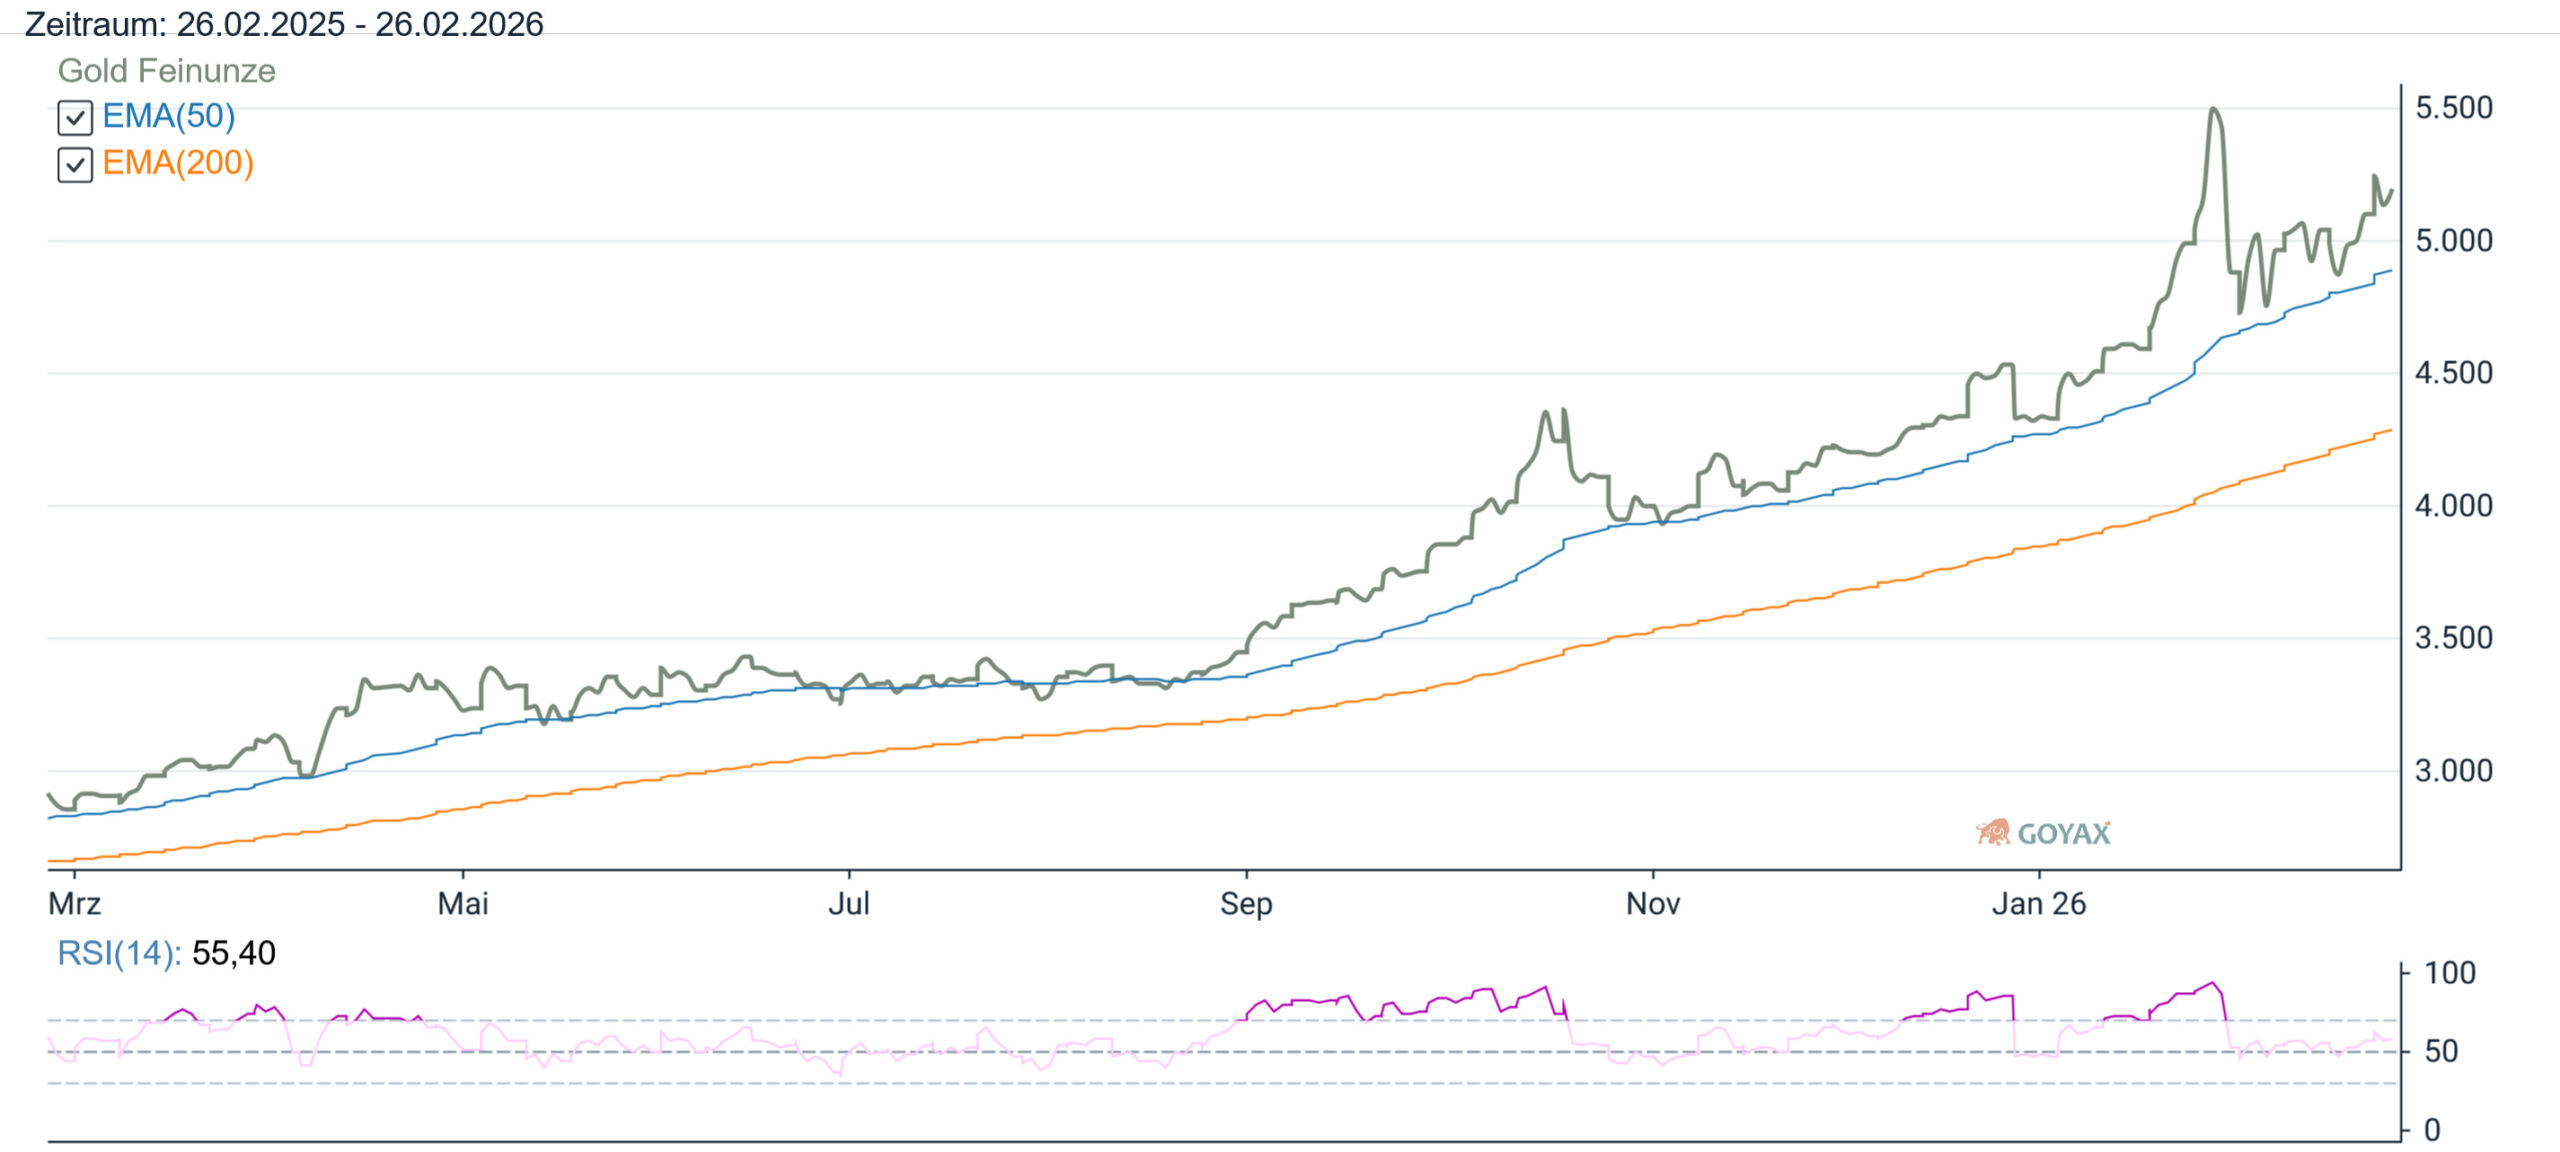Click the RSI(14) indicator label
The height and width of the screenshot is (1152, 2560).
click(119, 953)
